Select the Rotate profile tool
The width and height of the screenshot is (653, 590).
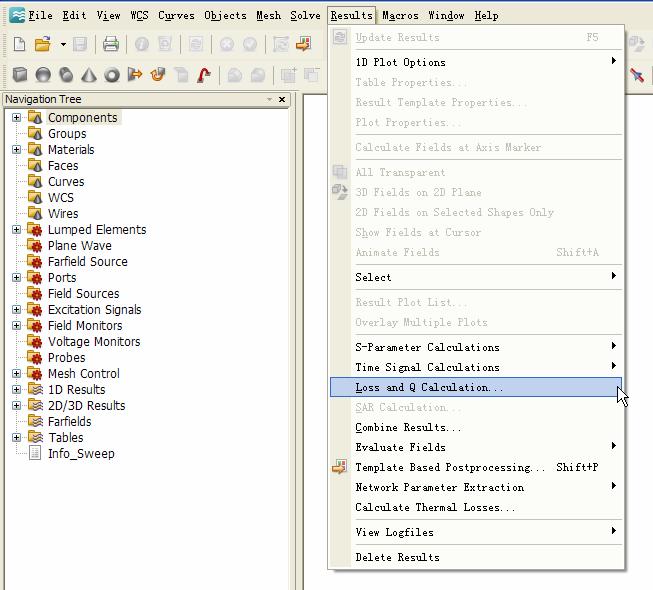[158, 75]
